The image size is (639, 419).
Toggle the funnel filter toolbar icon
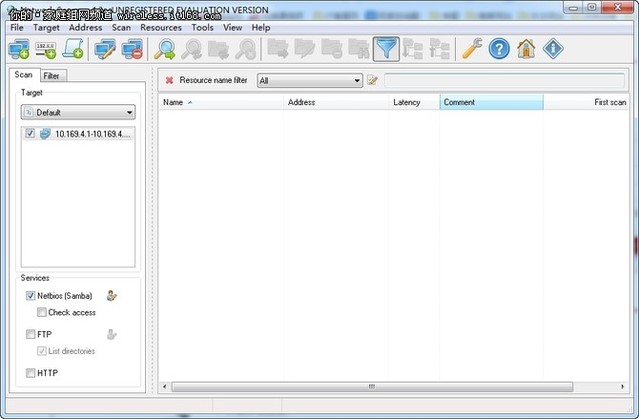(x=386, y=48)
